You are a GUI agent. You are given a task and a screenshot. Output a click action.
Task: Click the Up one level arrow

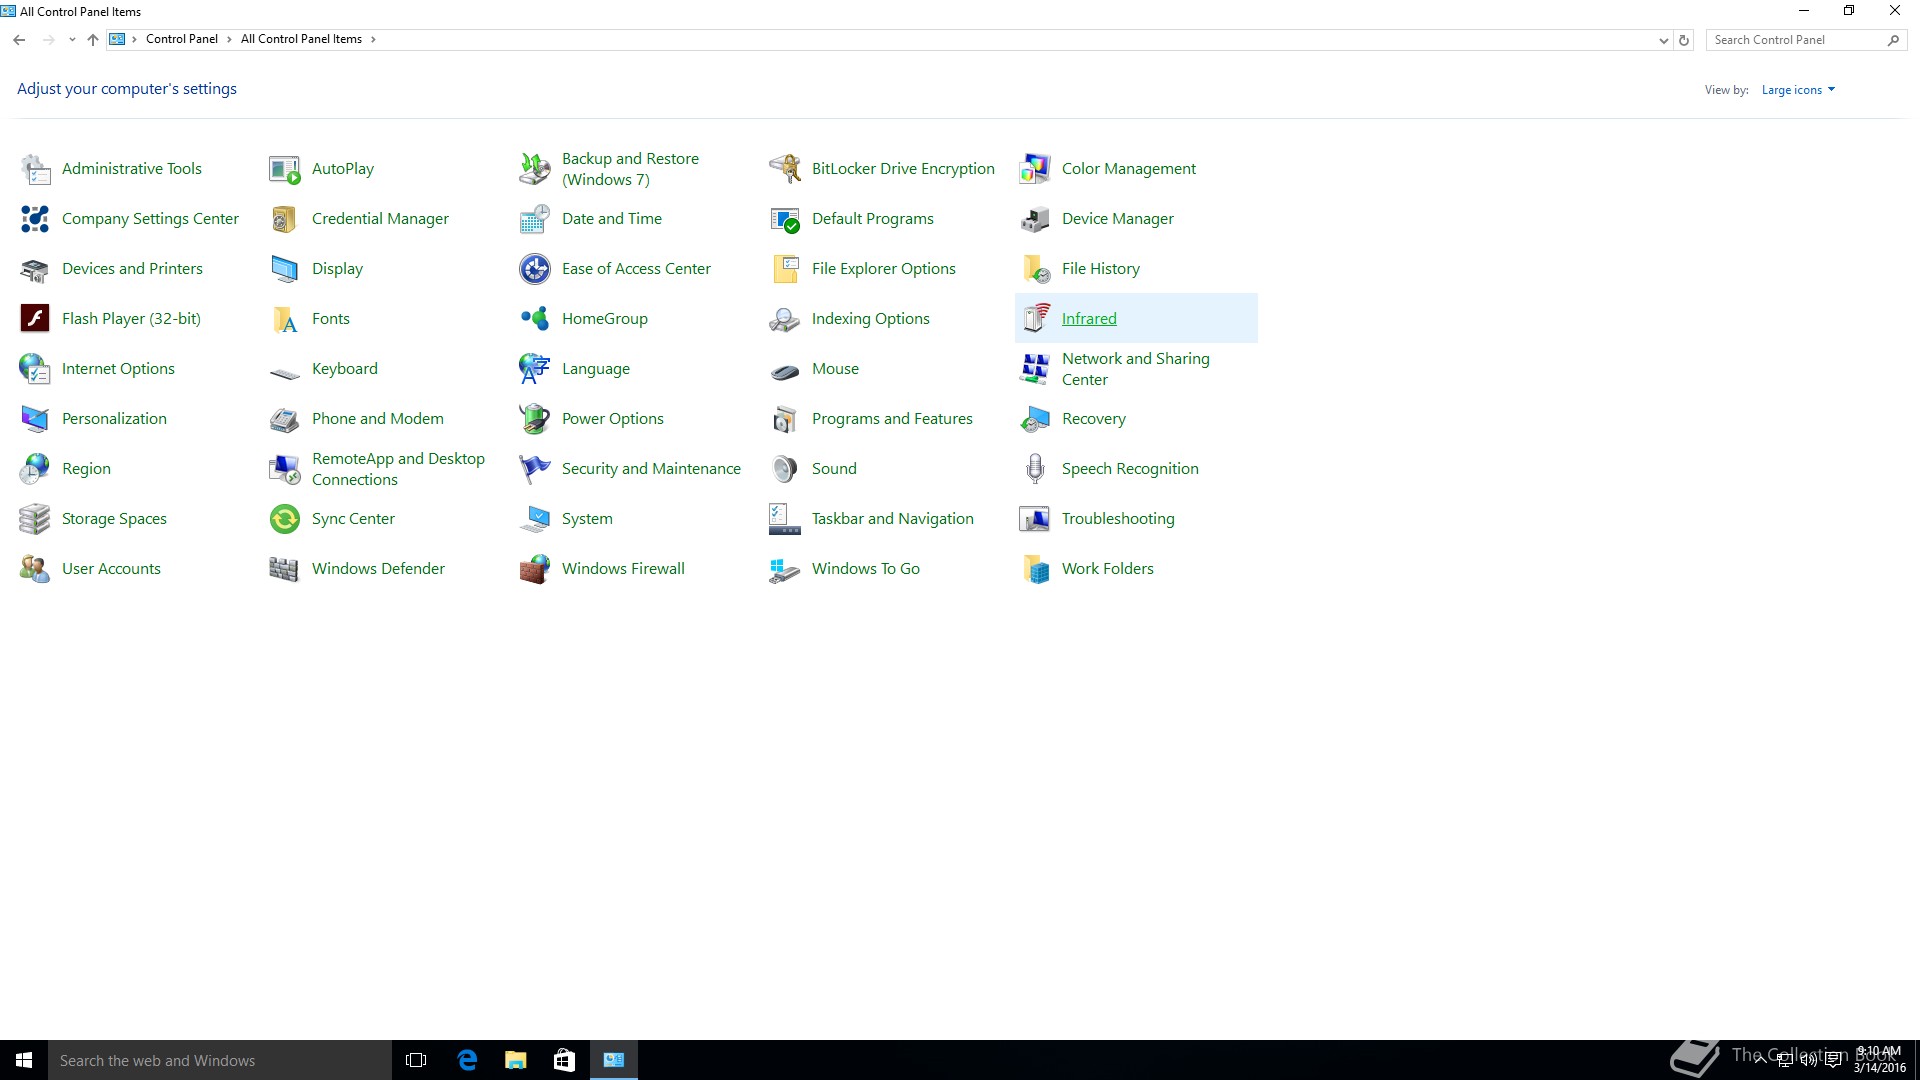(93, 40)
